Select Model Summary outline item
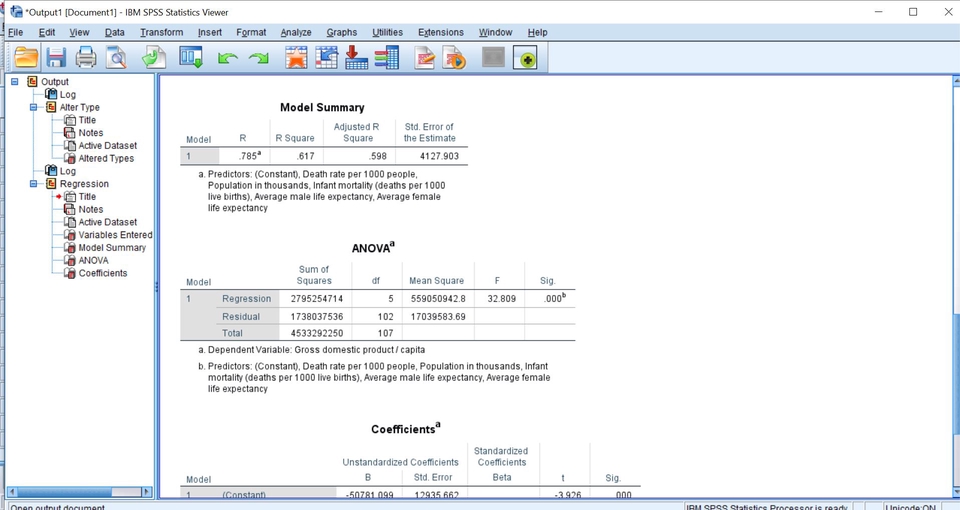Image resolution: width=960 pixels, height=510 pixels. pyautogui.click(x=112, y=248)
